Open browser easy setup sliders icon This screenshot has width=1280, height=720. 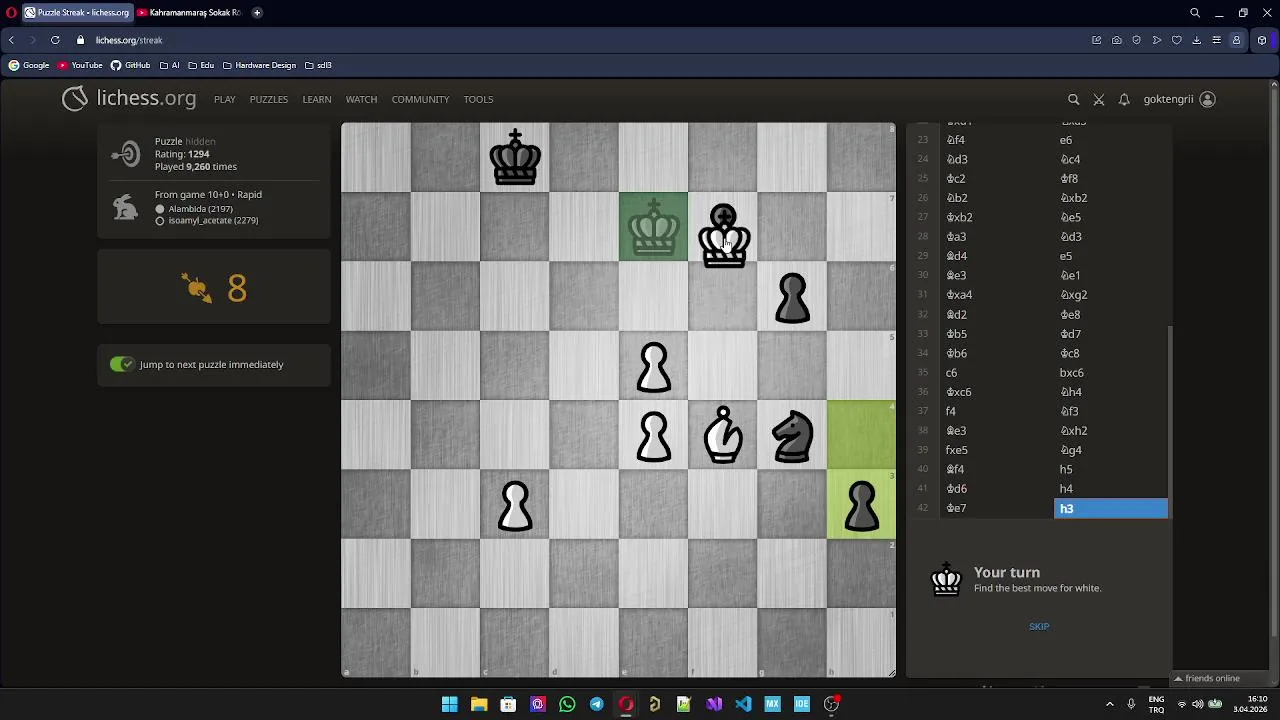1217,40
